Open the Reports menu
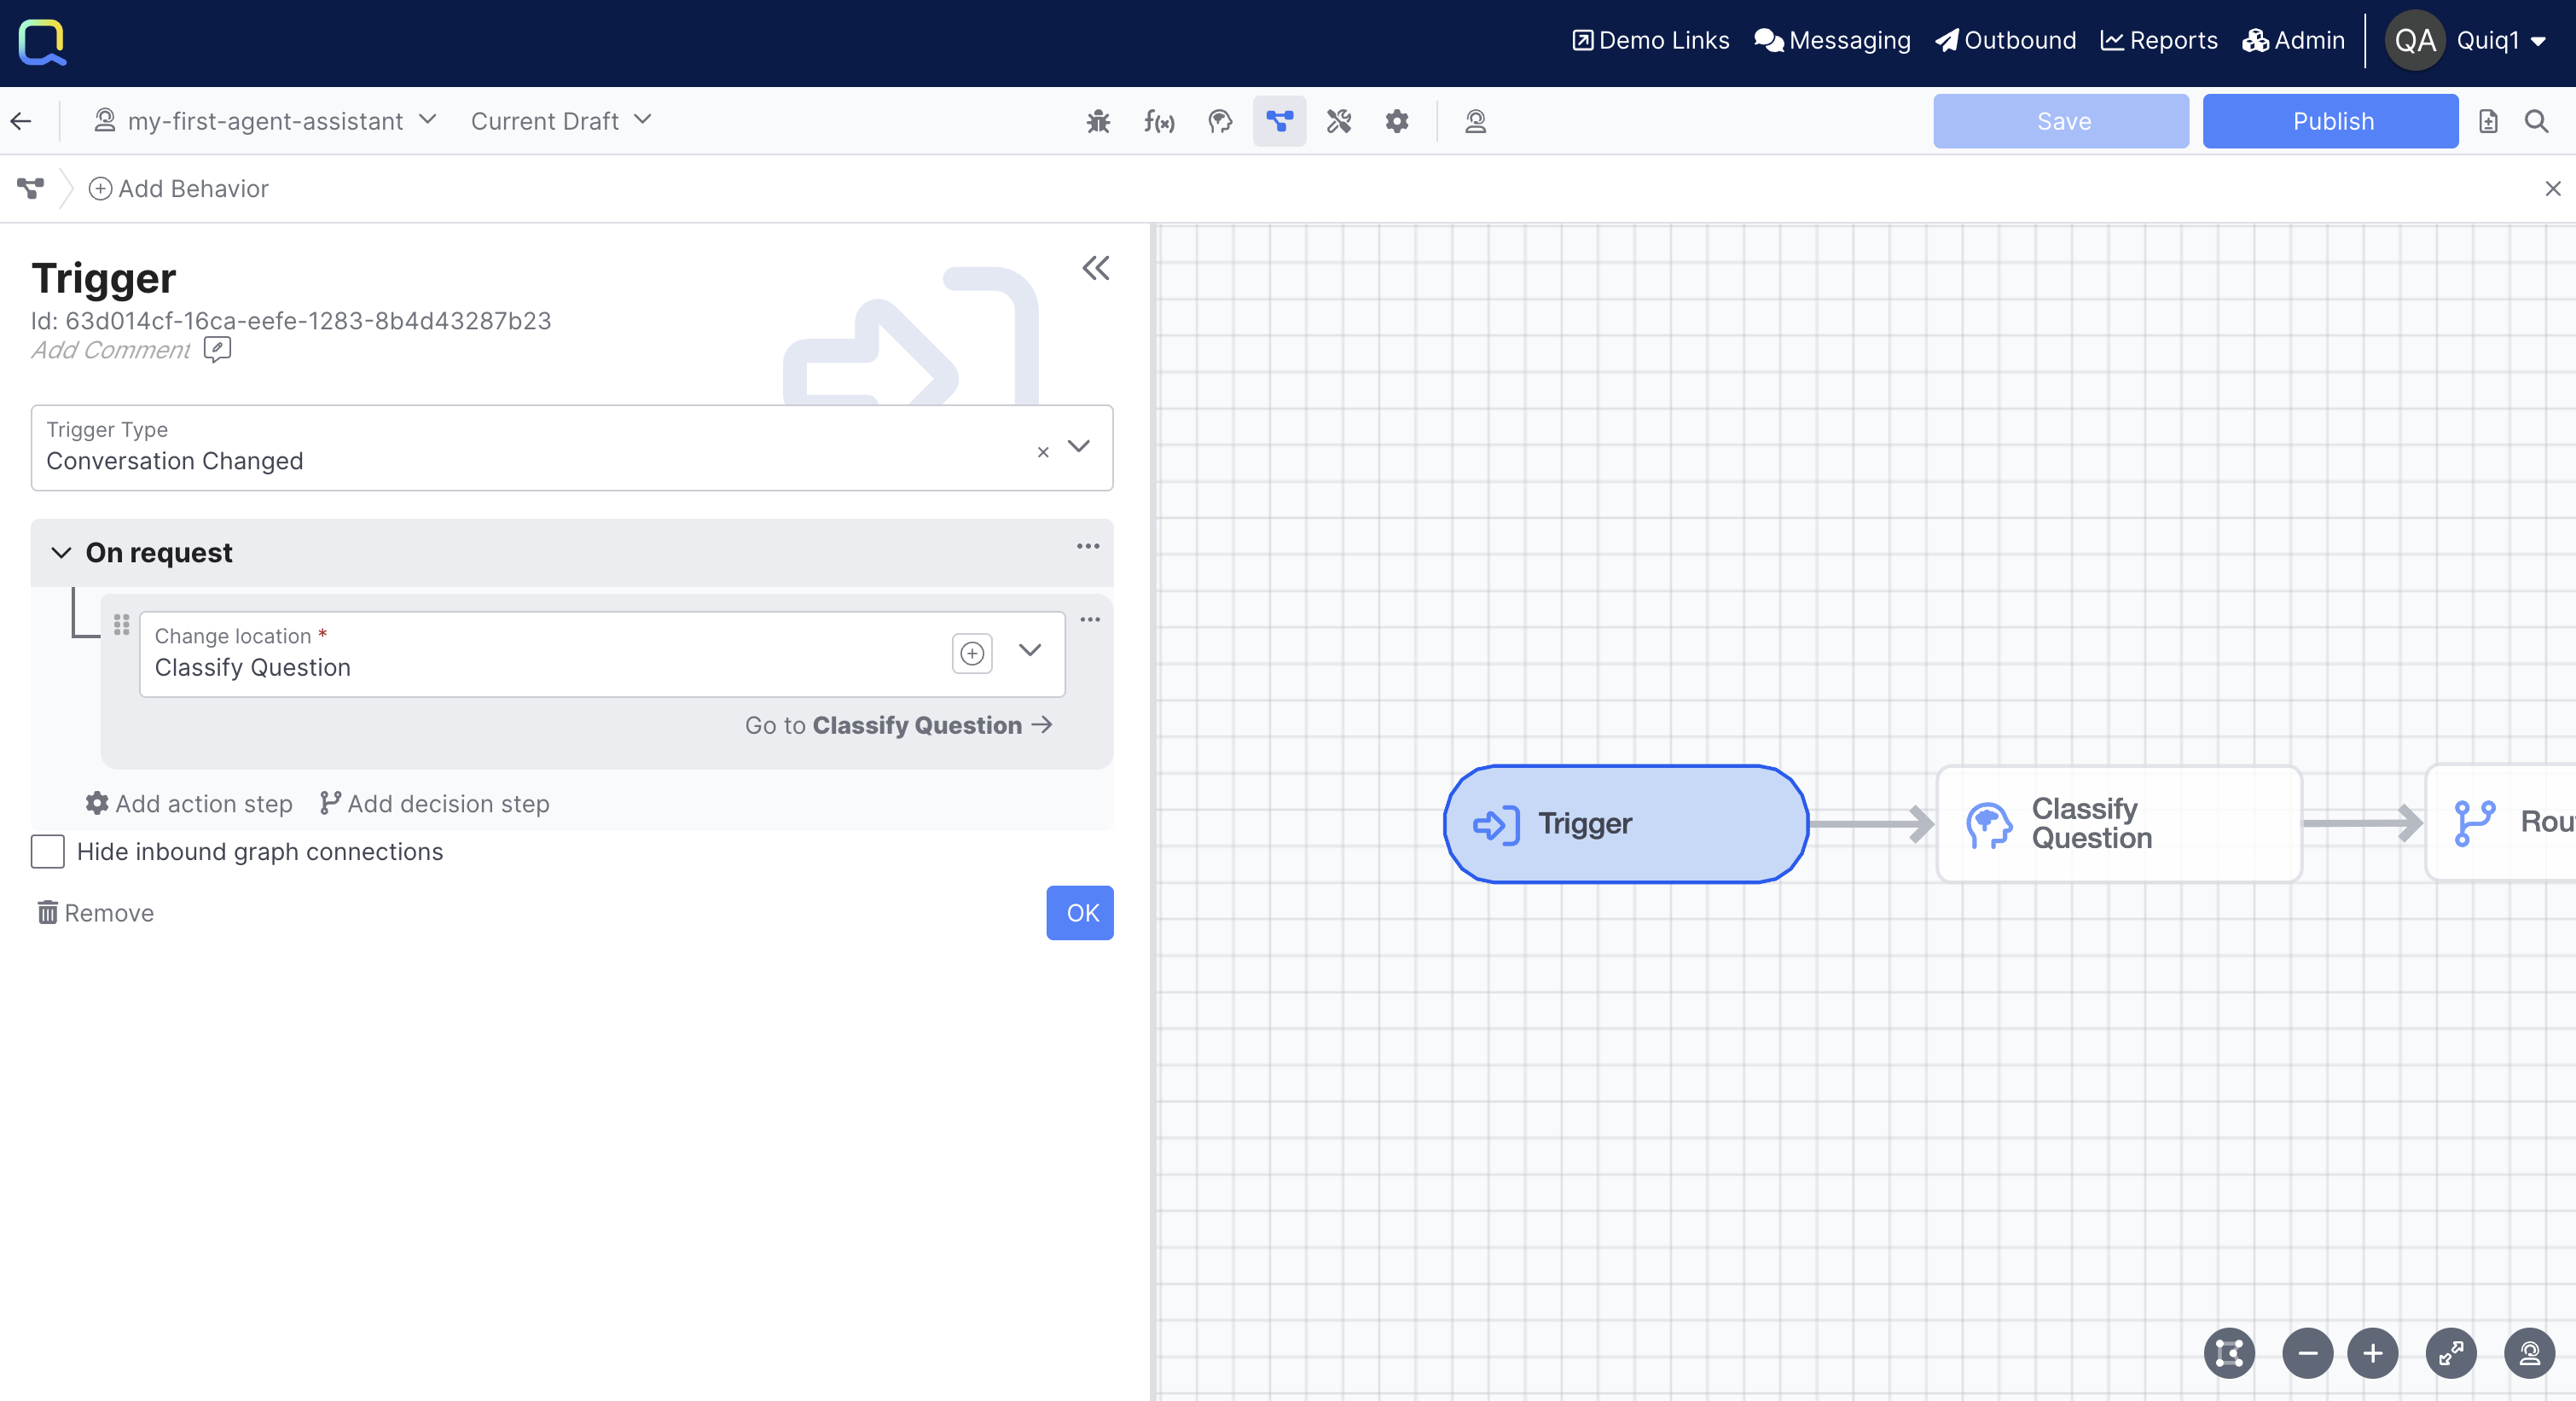The image size is (2576, 1401). click(x=2159, y=40)
